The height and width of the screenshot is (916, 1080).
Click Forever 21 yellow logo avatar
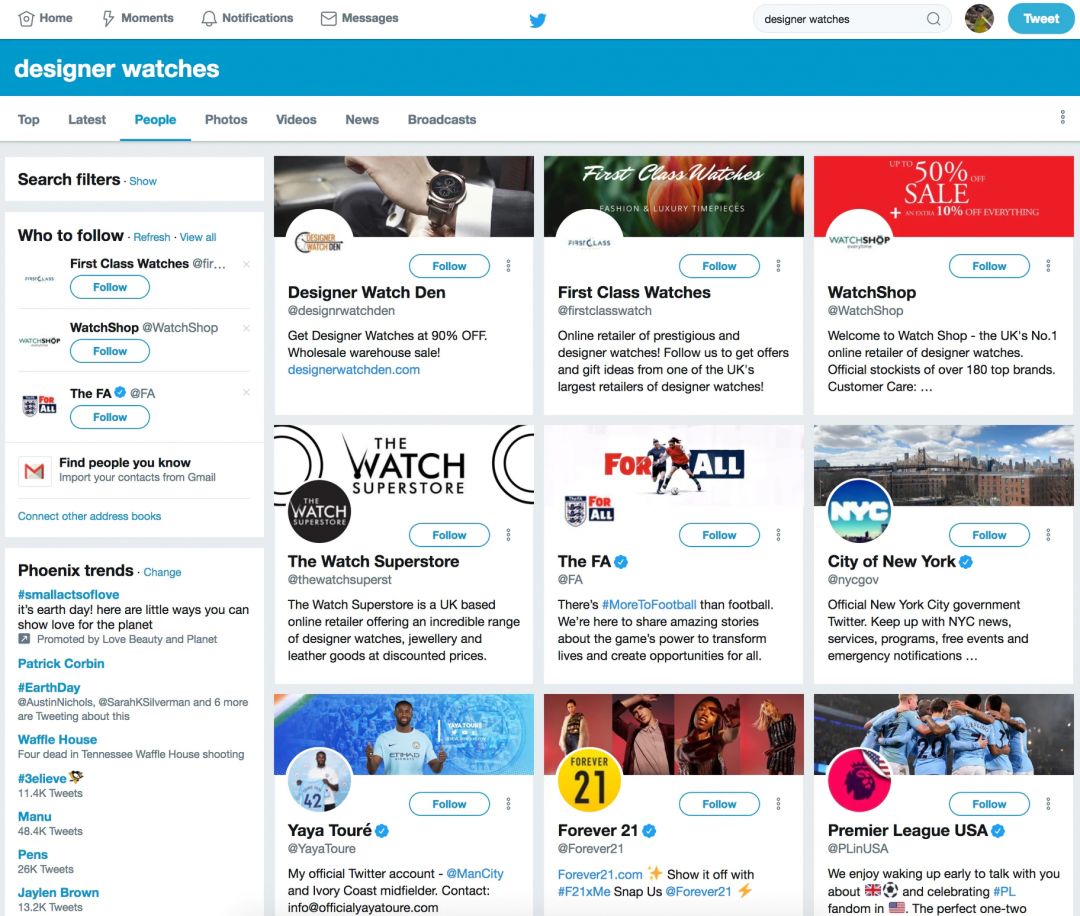click(x=589, y=780)
